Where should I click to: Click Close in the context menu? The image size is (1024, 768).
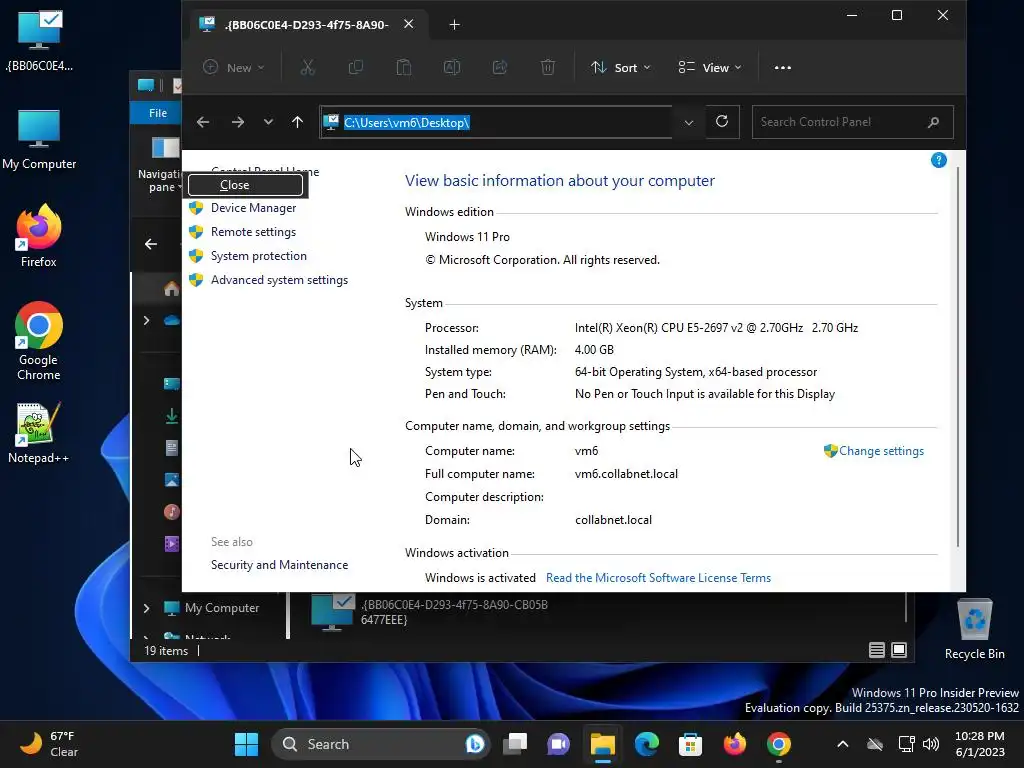[x=246, y=185]
